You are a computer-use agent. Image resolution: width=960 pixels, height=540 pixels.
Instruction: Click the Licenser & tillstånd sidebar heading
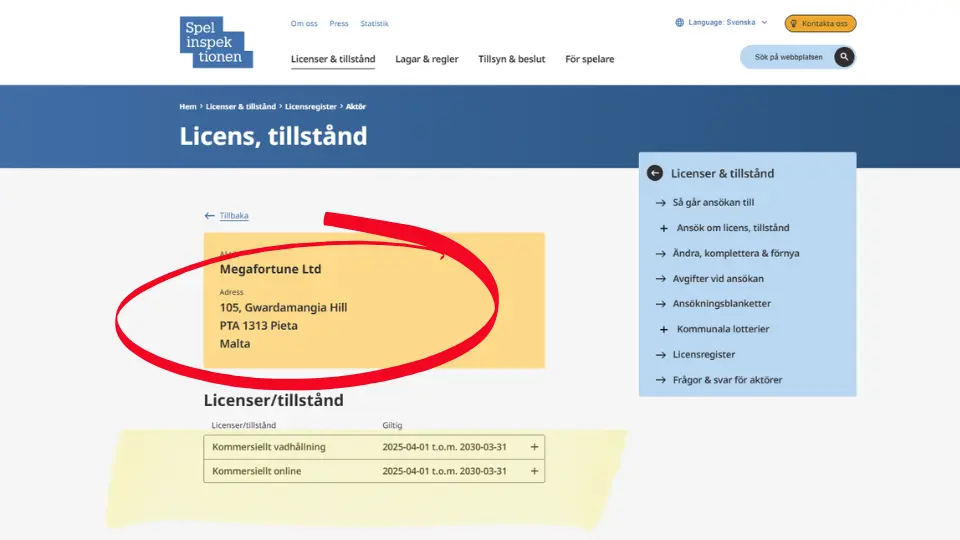click(722, 173)
